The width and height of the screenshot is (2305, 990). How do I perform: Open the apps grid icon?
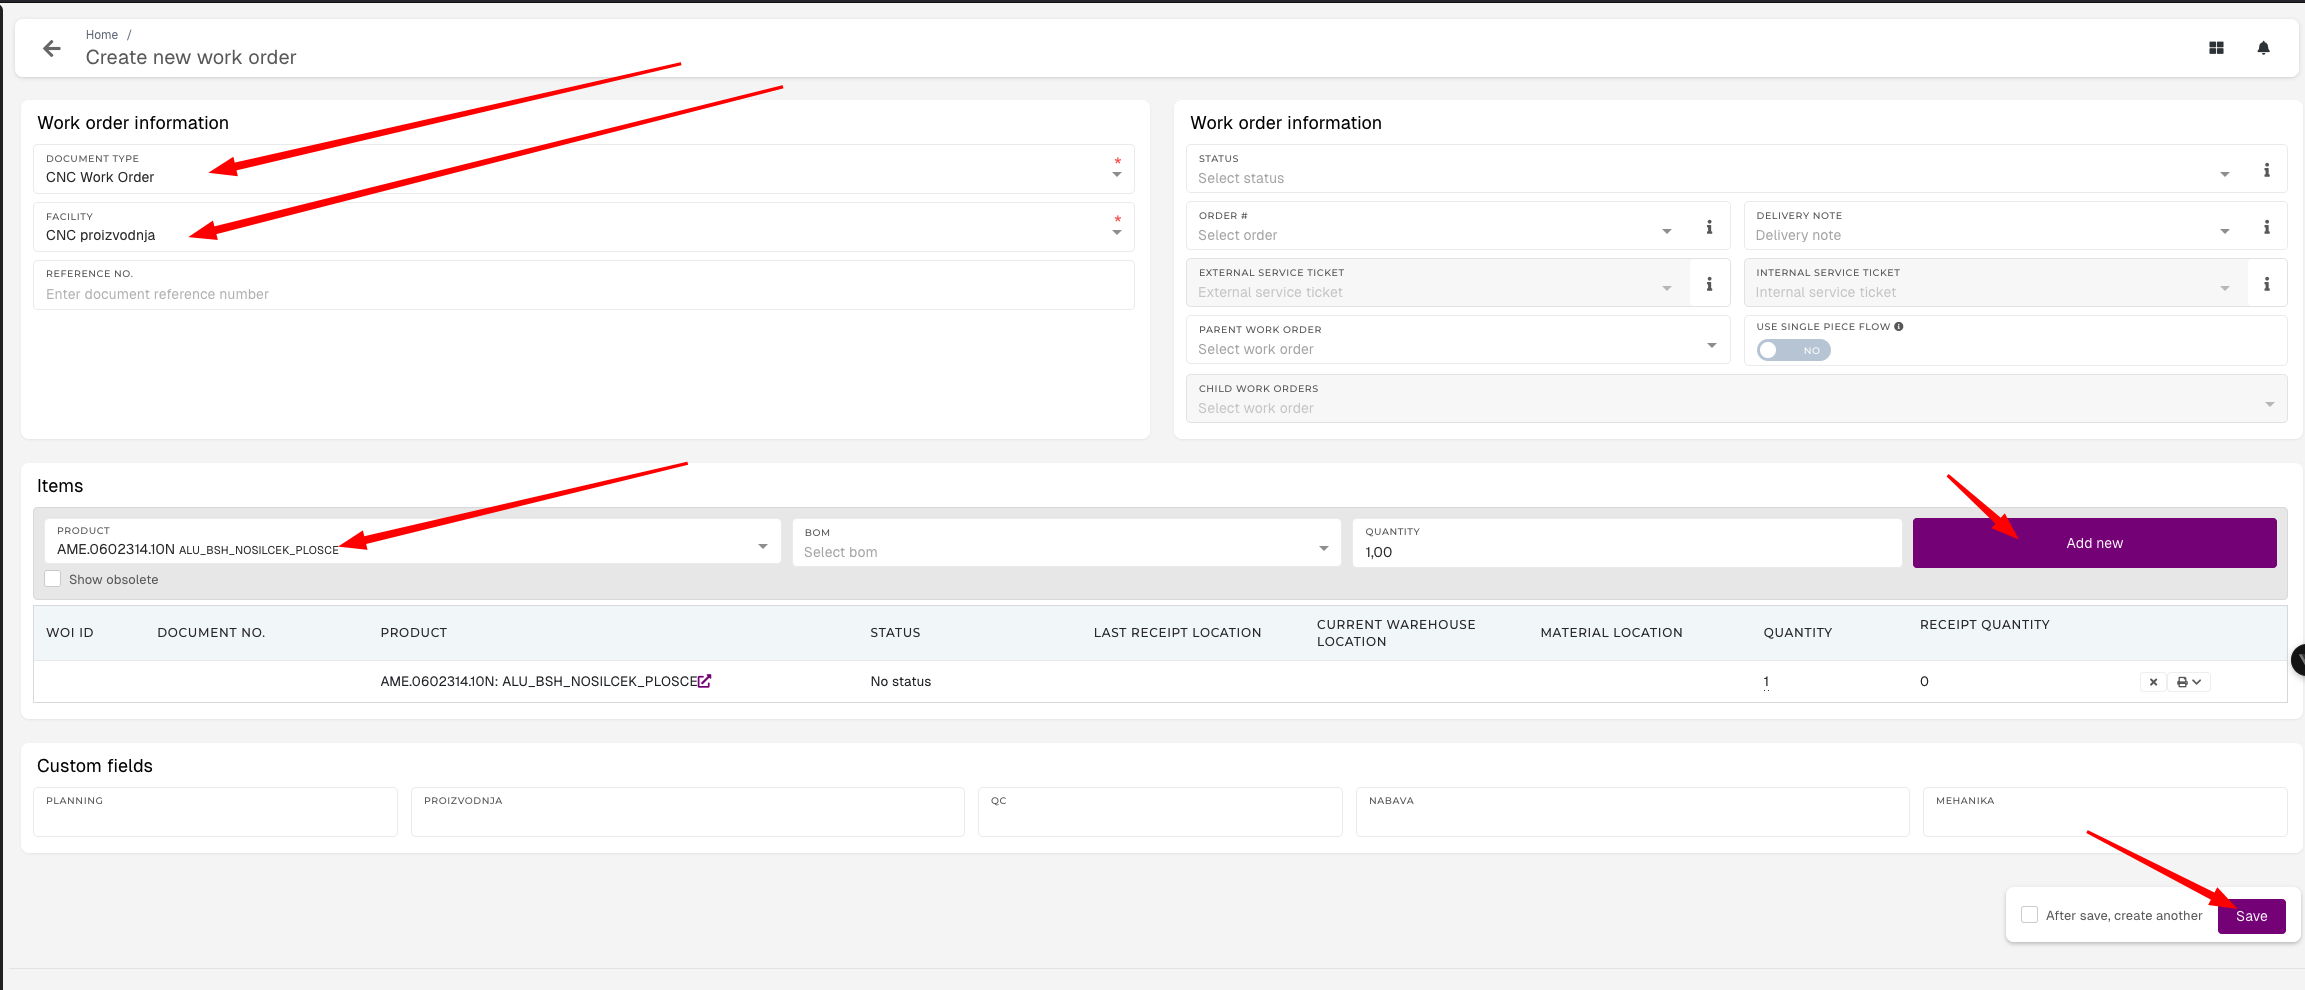coord(2216,48)
